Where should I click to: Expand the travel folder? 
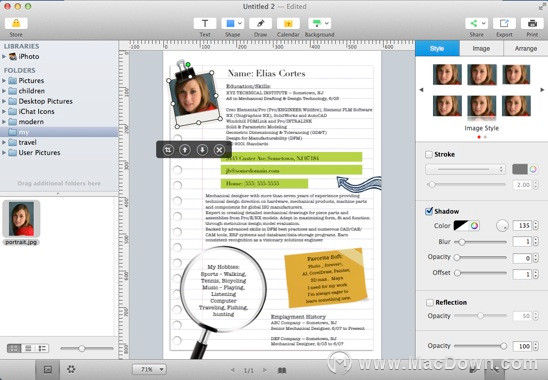pyautogui.click(x=4, y=142)
